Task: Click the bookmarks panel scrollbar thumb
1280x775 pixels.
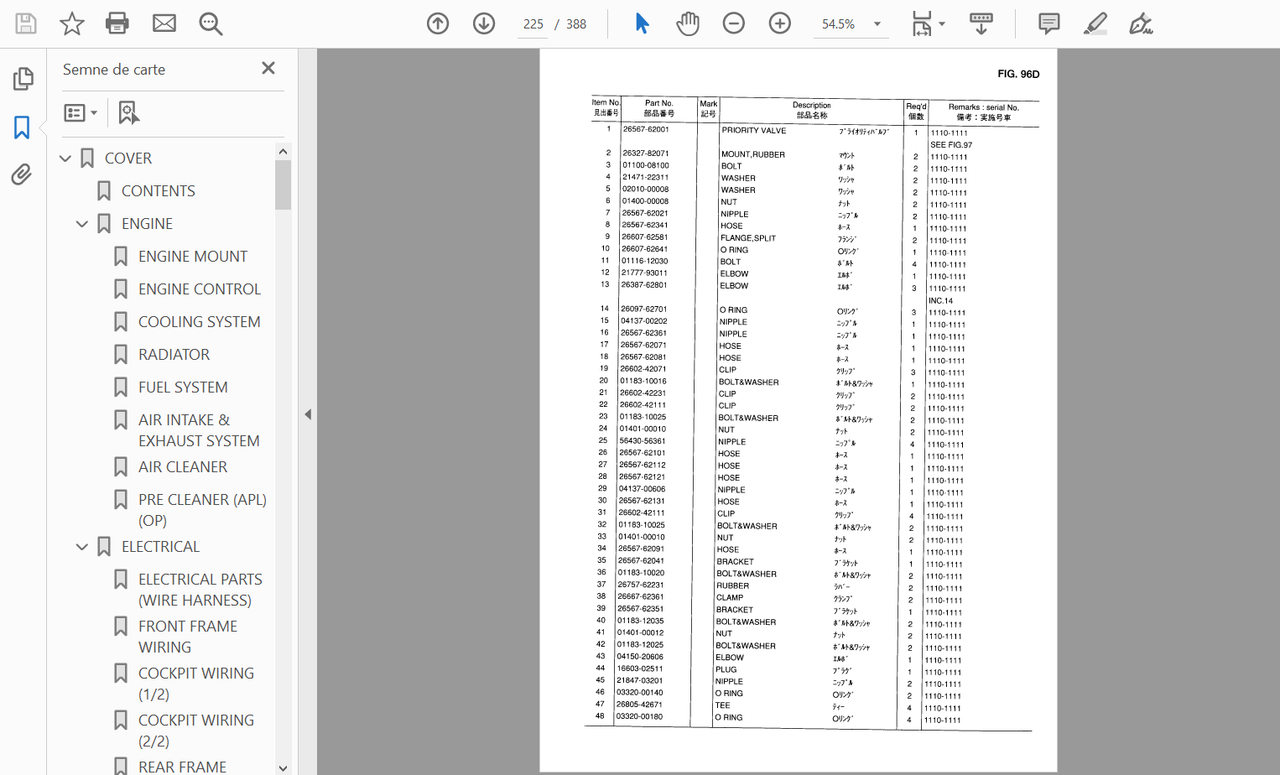Action: (283, 185)
